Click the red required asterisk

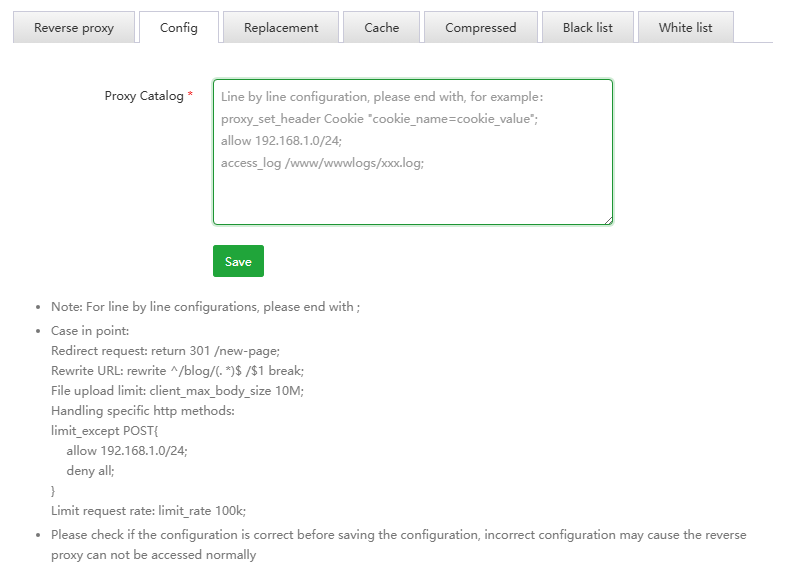coord(190,96)
